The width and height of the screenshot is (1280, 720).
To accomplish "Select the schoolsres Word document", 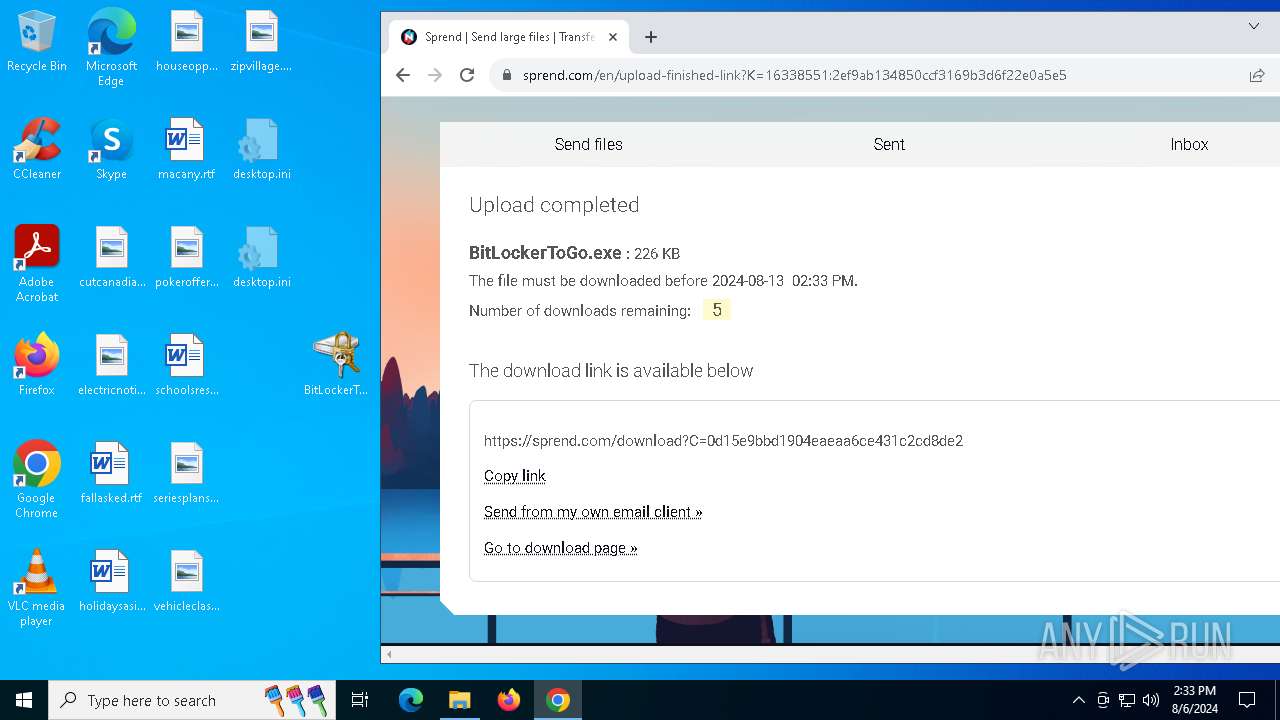I will coord(187,366).
